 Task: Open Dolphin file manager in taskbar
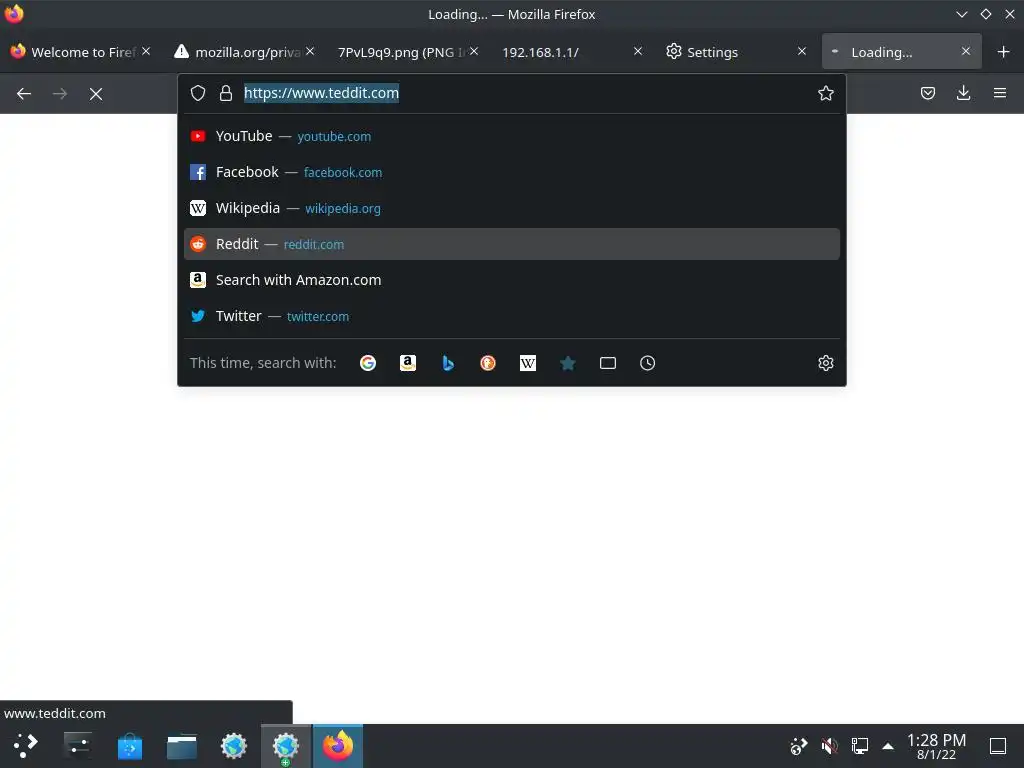coord(182,746)
